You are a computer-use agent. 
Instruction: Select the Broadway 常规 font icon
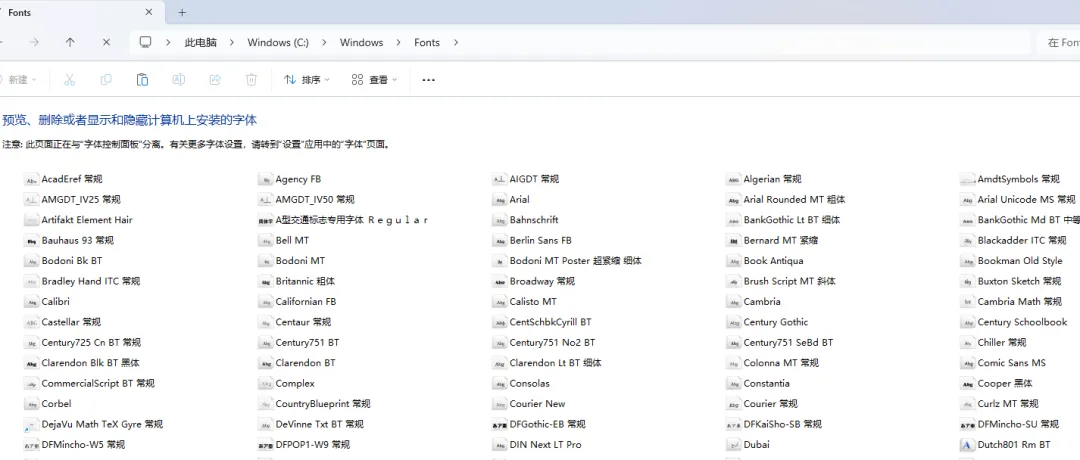tap(499, 282)
